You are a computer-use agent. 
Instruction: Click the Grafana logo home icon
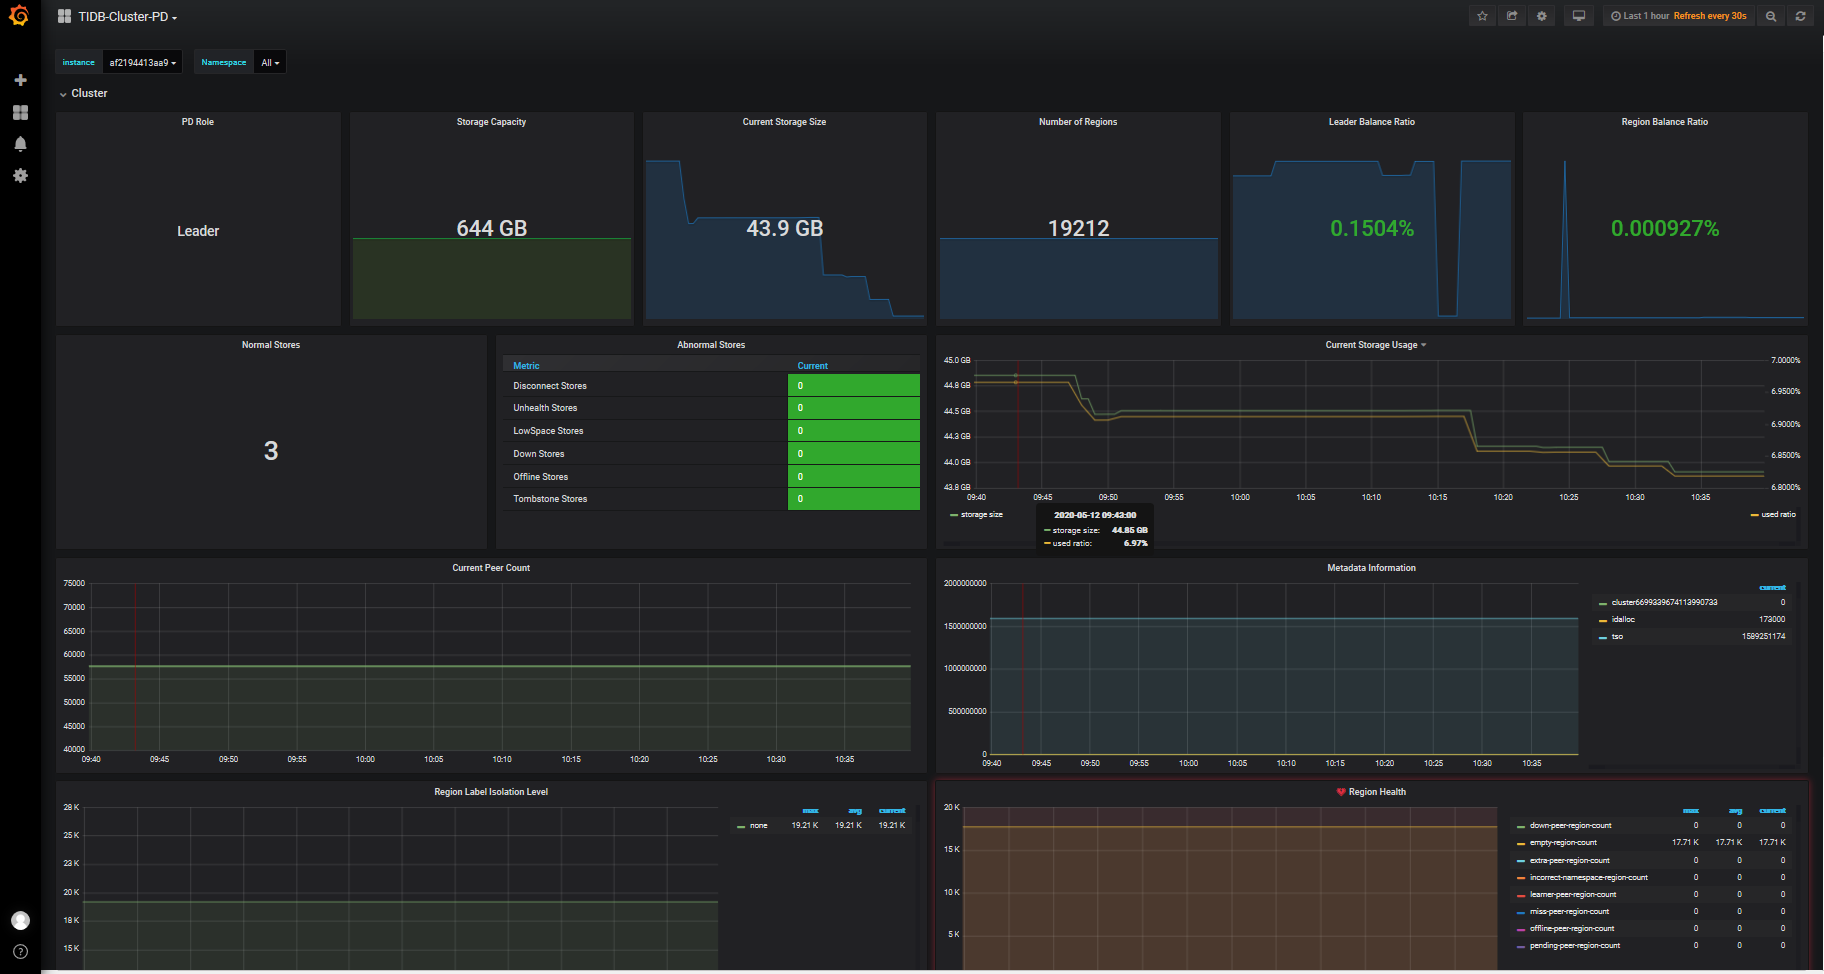coord(19,16)
